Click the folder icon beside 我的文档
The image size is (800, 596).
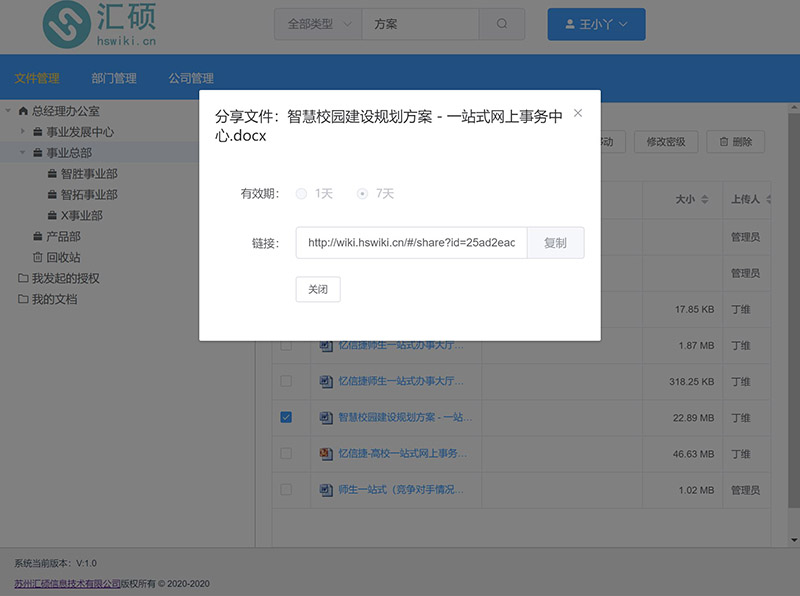click(21, 298)
